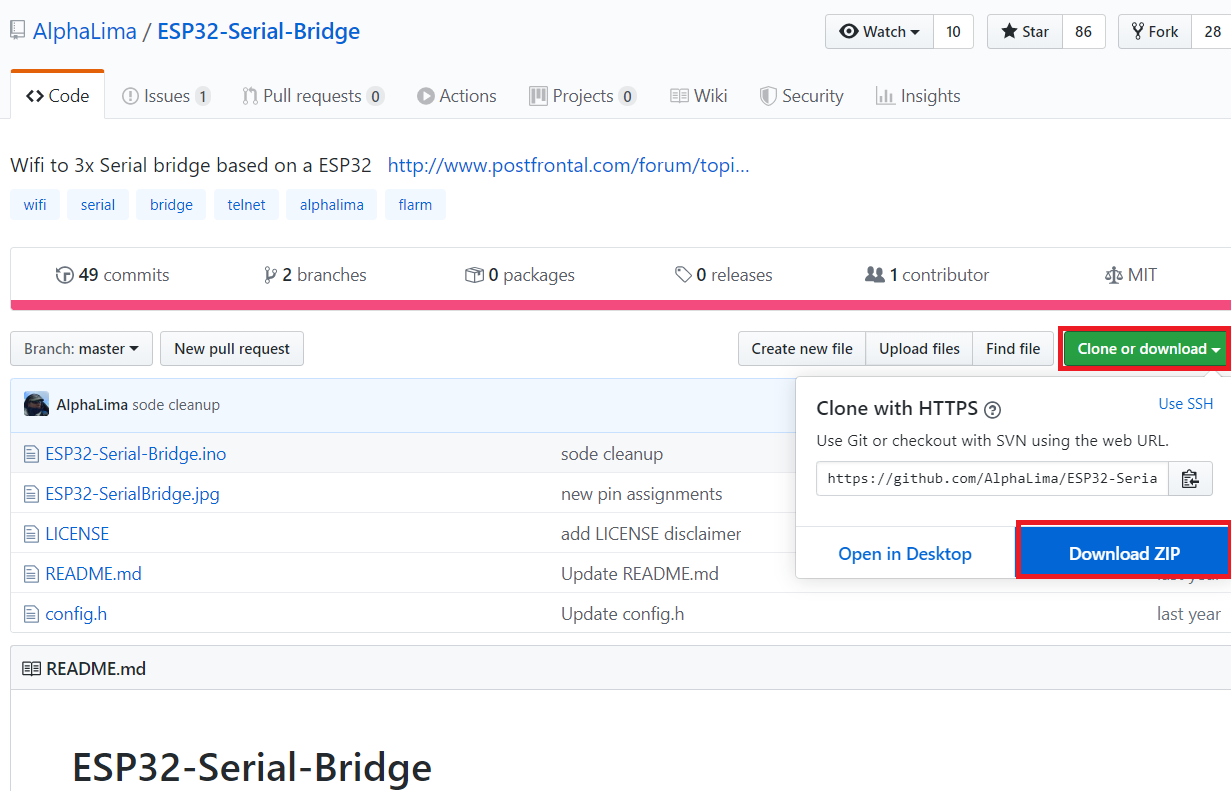Switch to the Issues tab
This screenshot has width=1231, height=791.
(165, 96)
